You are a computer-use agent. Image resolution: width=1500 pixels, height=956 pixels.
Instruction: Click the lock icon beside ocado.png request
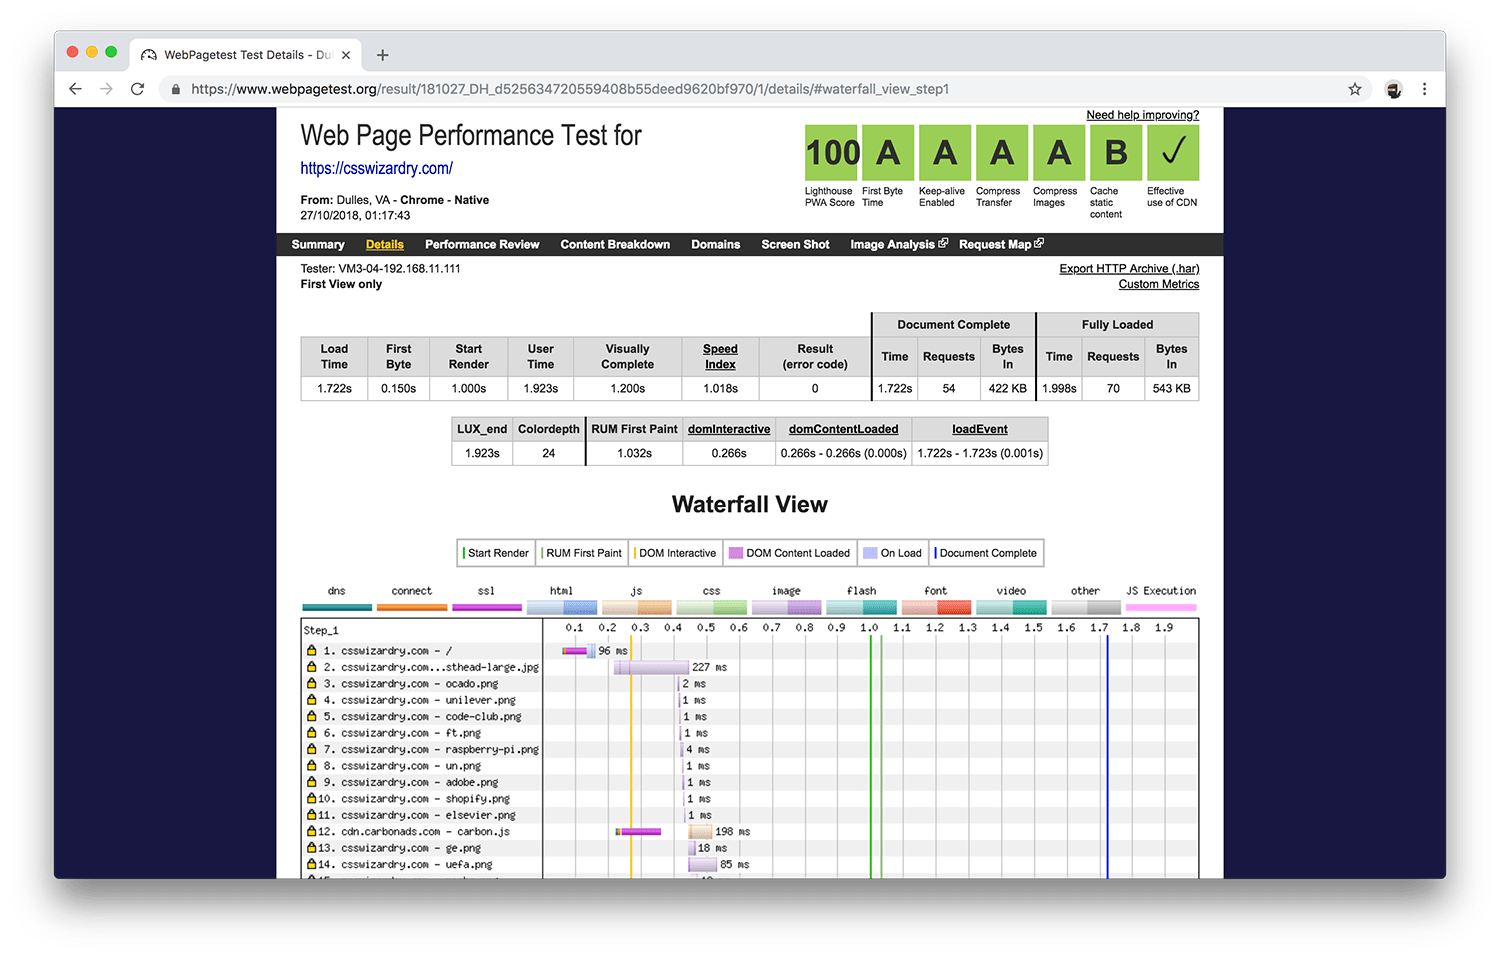click(x=312, y=683)
